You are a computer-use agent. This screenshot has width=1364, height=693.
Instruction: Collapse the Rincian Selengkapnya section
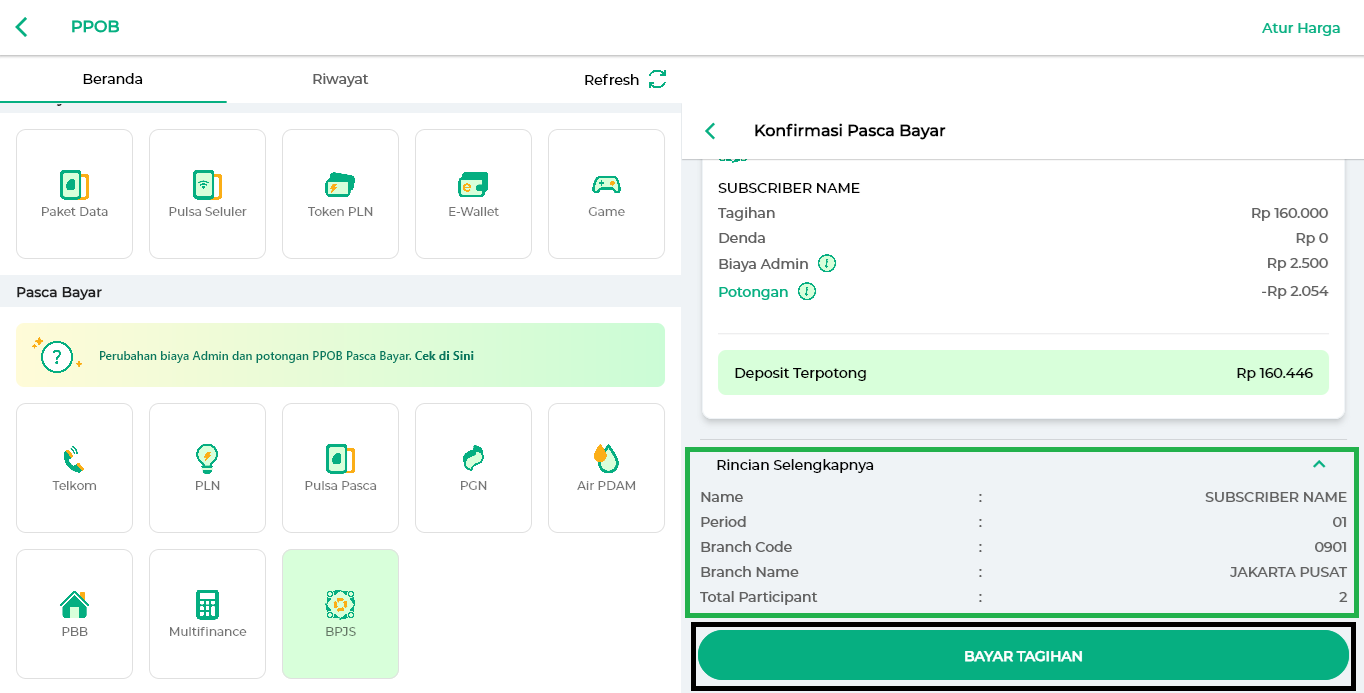1318,464
